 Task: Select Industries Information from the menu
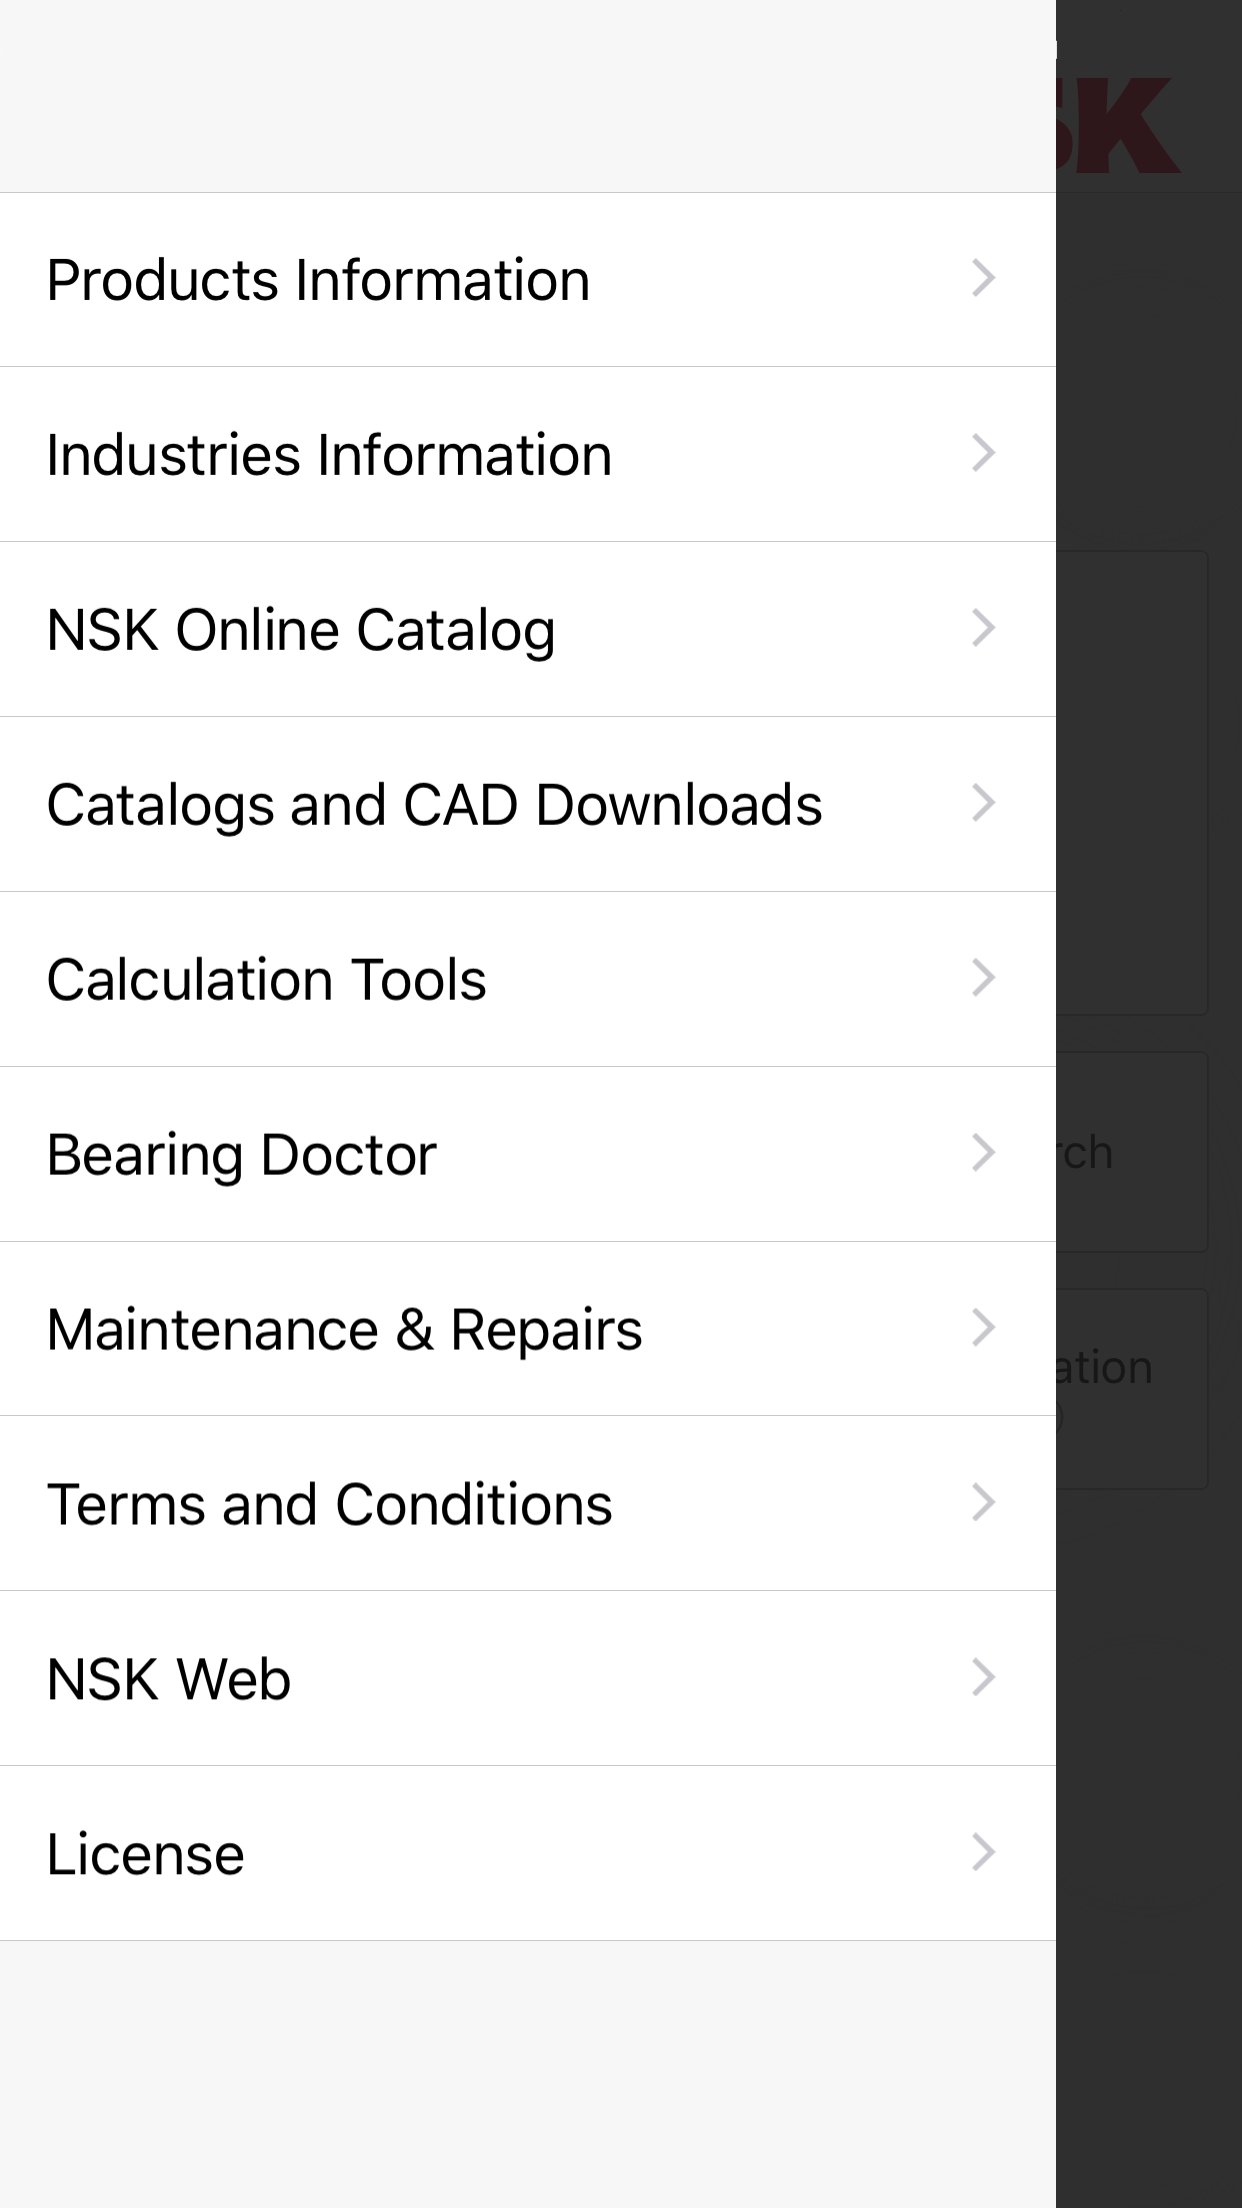[329, 455]
